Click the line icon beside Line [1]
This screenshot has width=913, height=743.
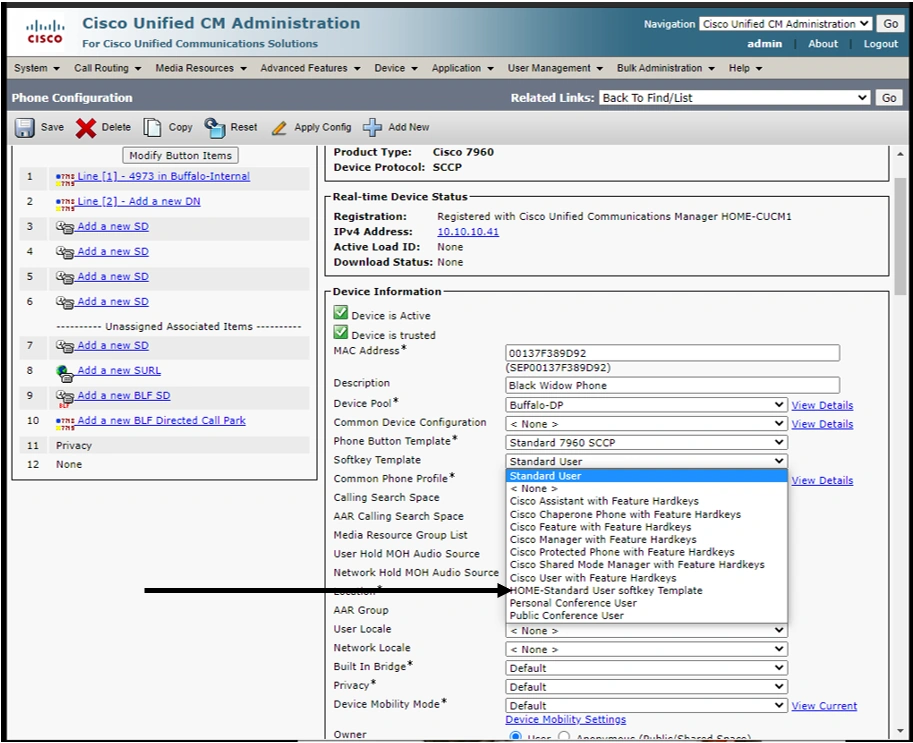coord(65,178)
